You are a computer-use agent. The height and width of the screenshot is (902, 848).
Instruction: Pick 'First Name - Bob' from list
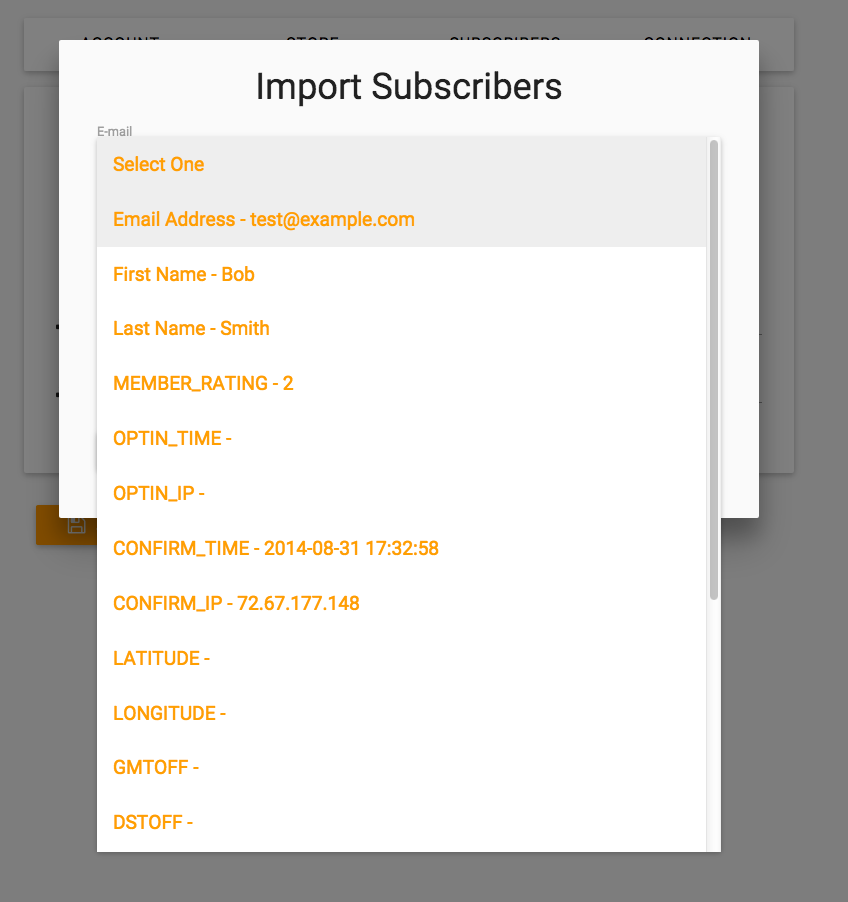[184, 274]
